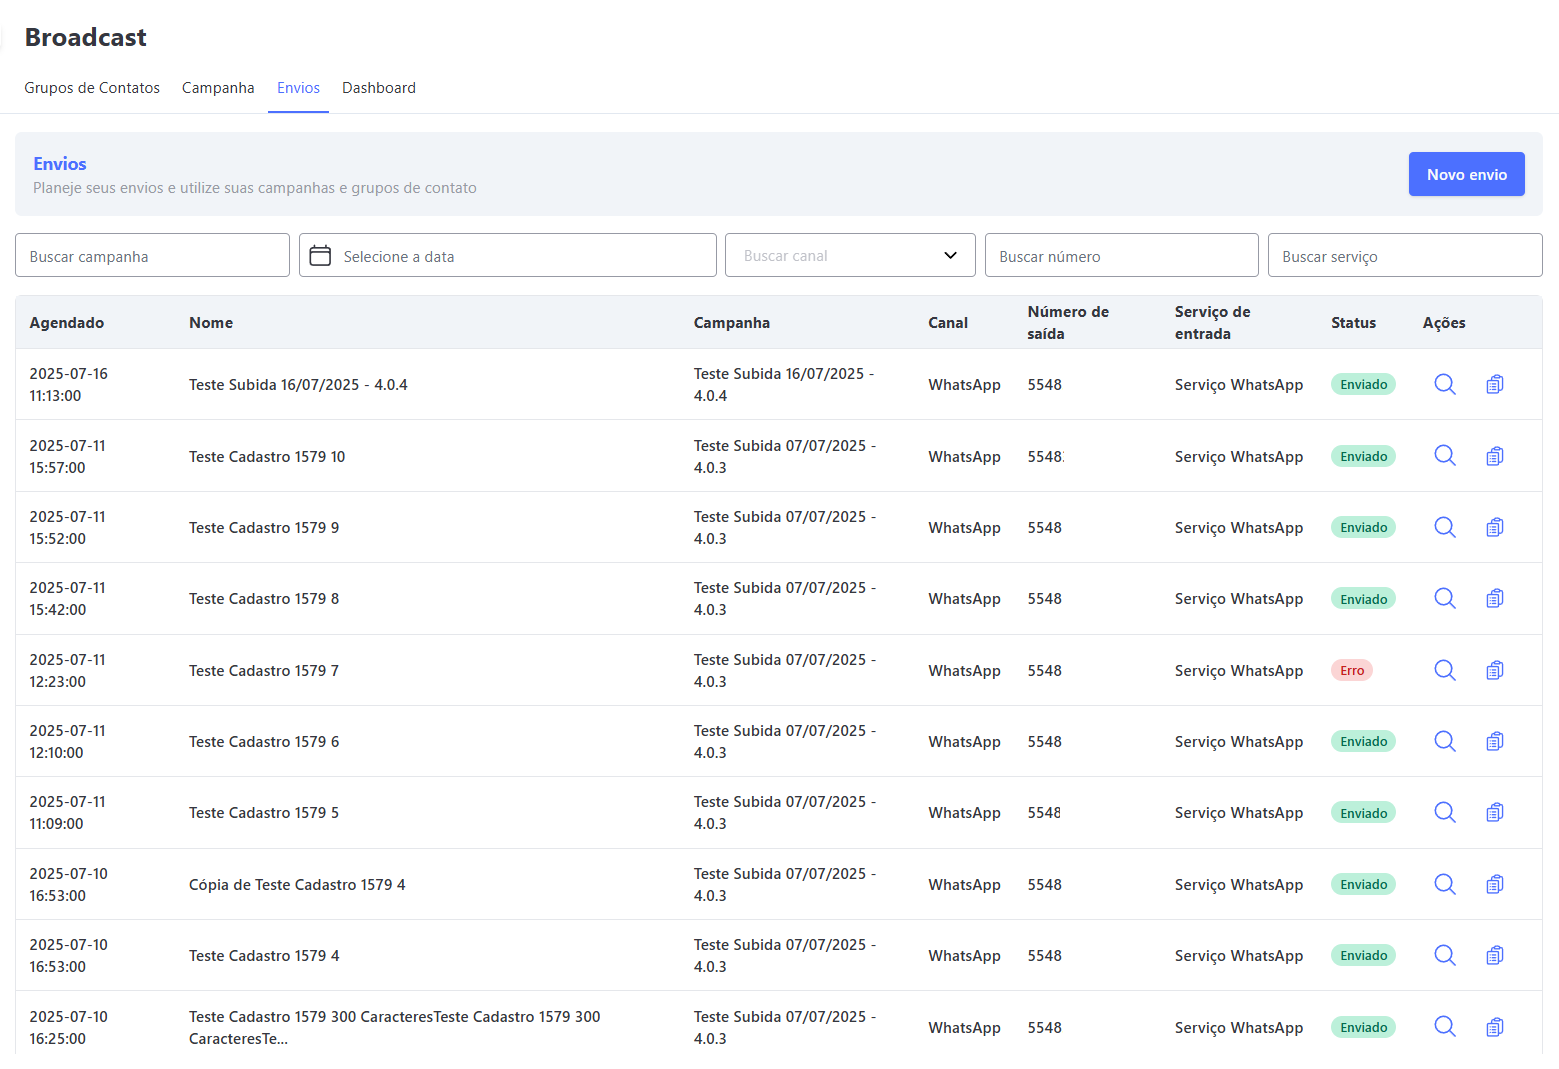Focus the Buscar número field
The image size is (1559, 1069).
[x=1121, y=255]
